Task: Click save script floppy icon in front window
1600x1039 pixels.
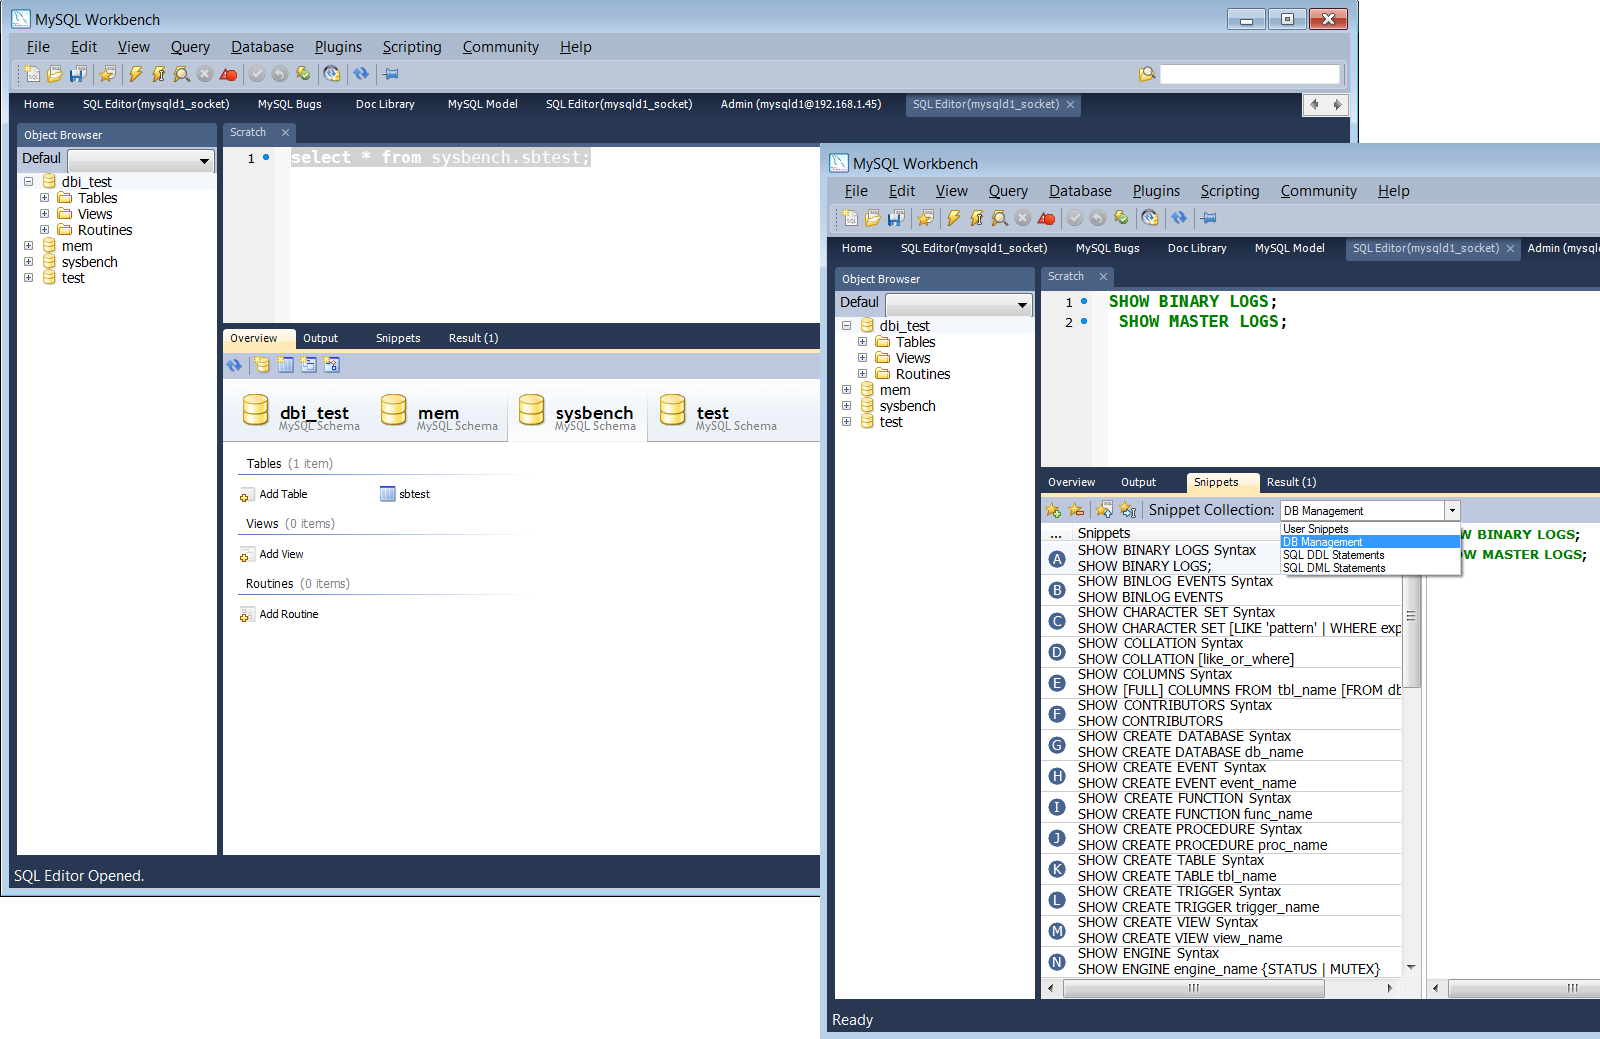Action: 896,218
